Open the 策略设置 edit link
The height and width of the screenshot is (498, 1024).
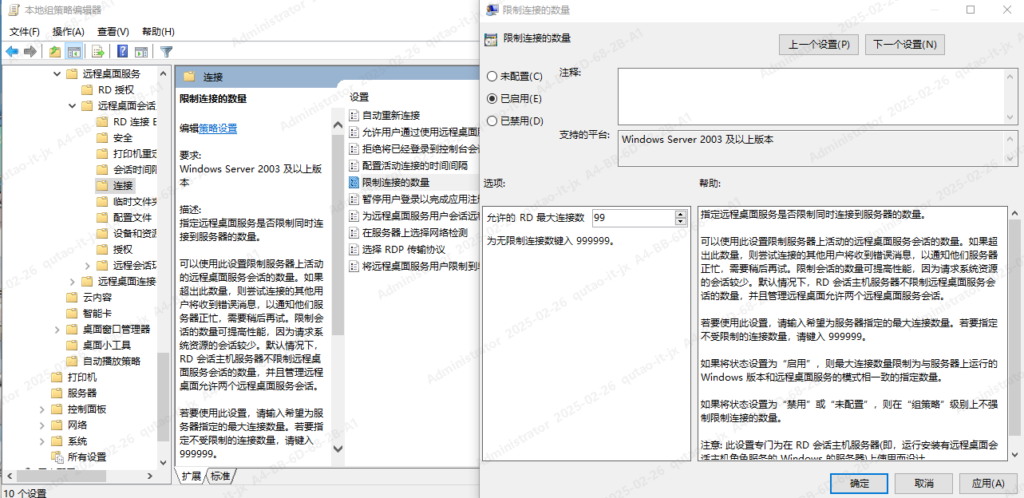218,128
